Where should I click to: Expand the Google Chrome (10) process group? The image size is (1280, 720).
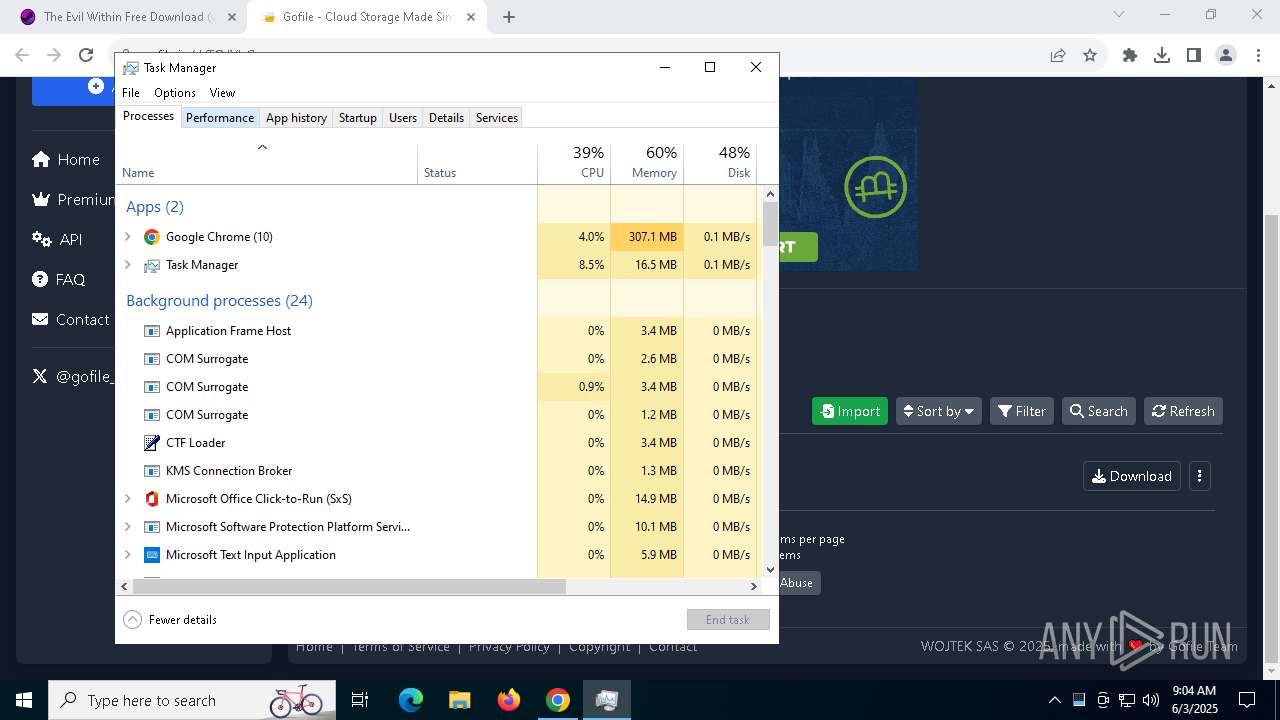[127, 237]
